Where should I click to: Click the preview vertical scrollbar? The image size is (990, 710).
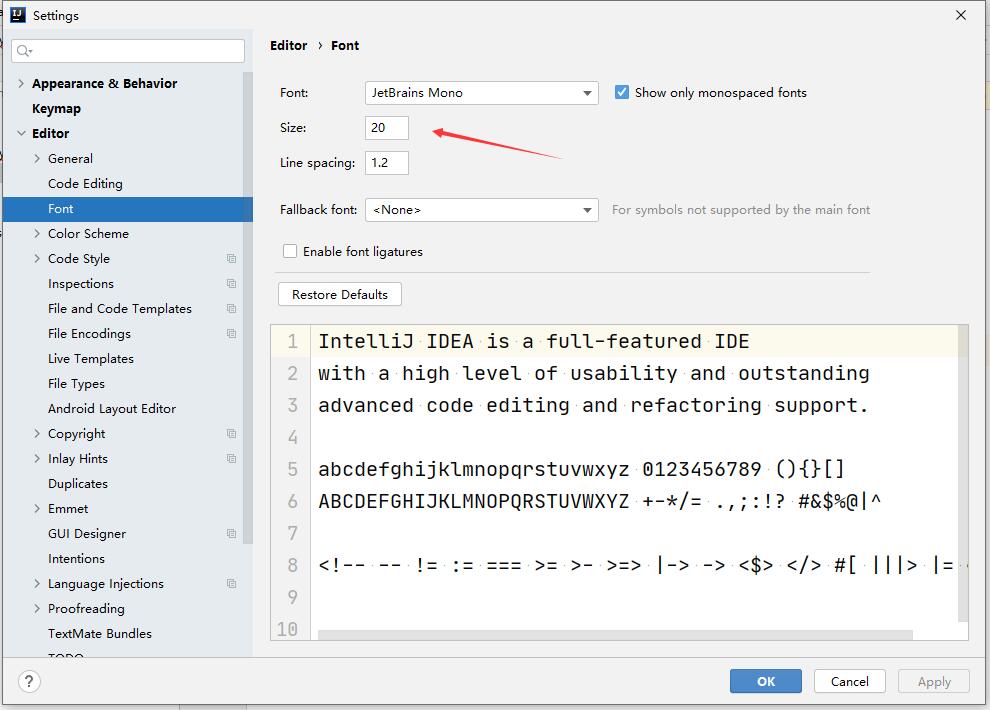coord(963,473)
